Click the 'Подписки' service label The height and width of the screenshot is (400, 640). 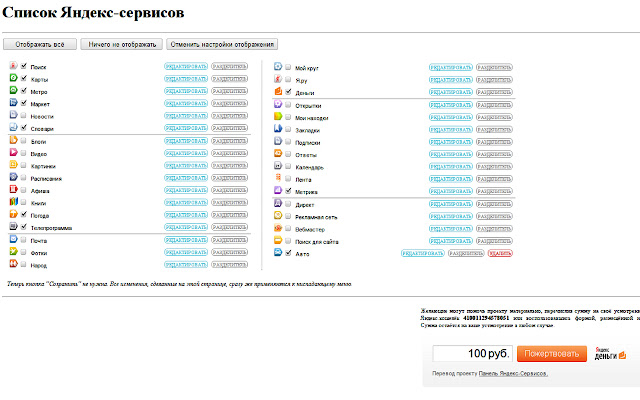coord(308,143)
